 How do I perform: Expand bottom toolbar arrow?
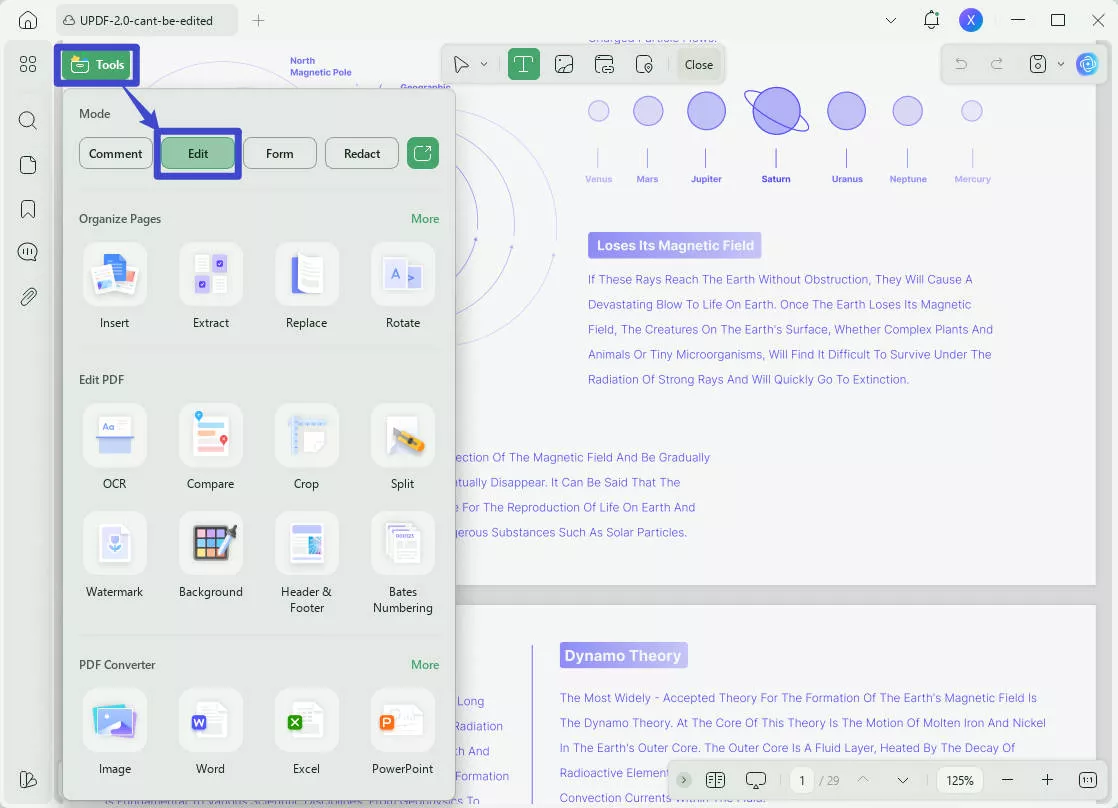[683, 780]
